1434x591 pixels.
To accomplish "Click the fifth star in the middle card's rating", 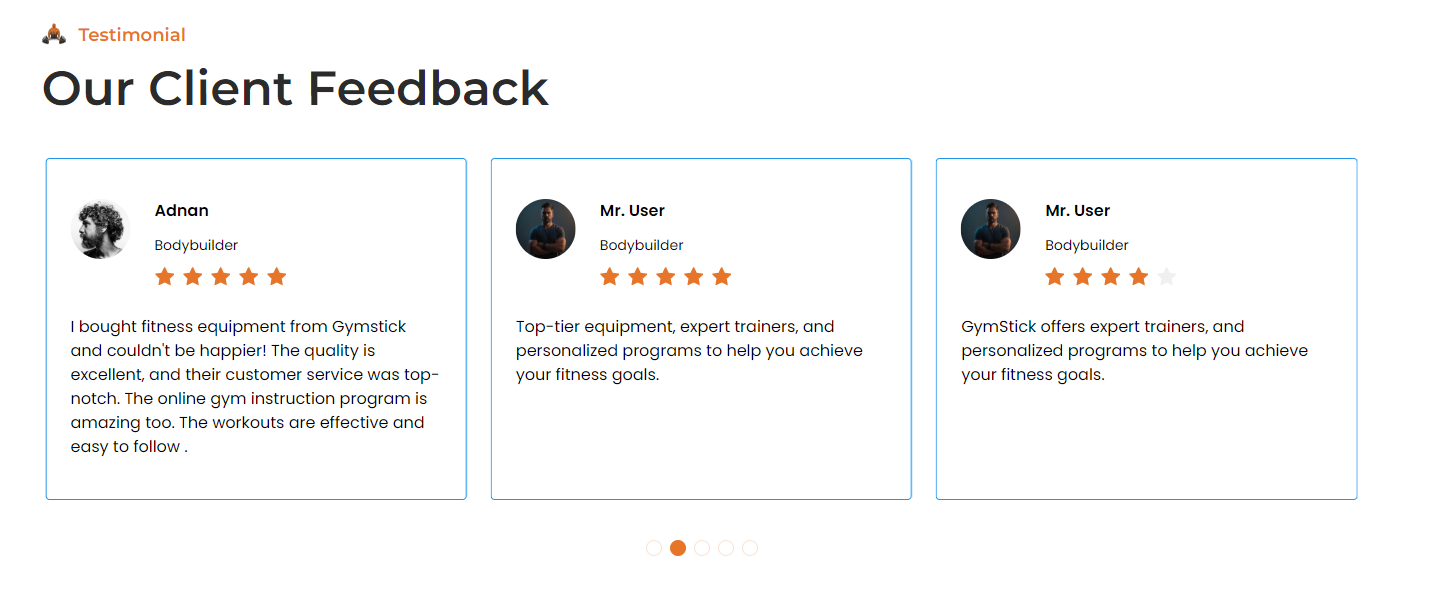I will (x=722, y=277).
